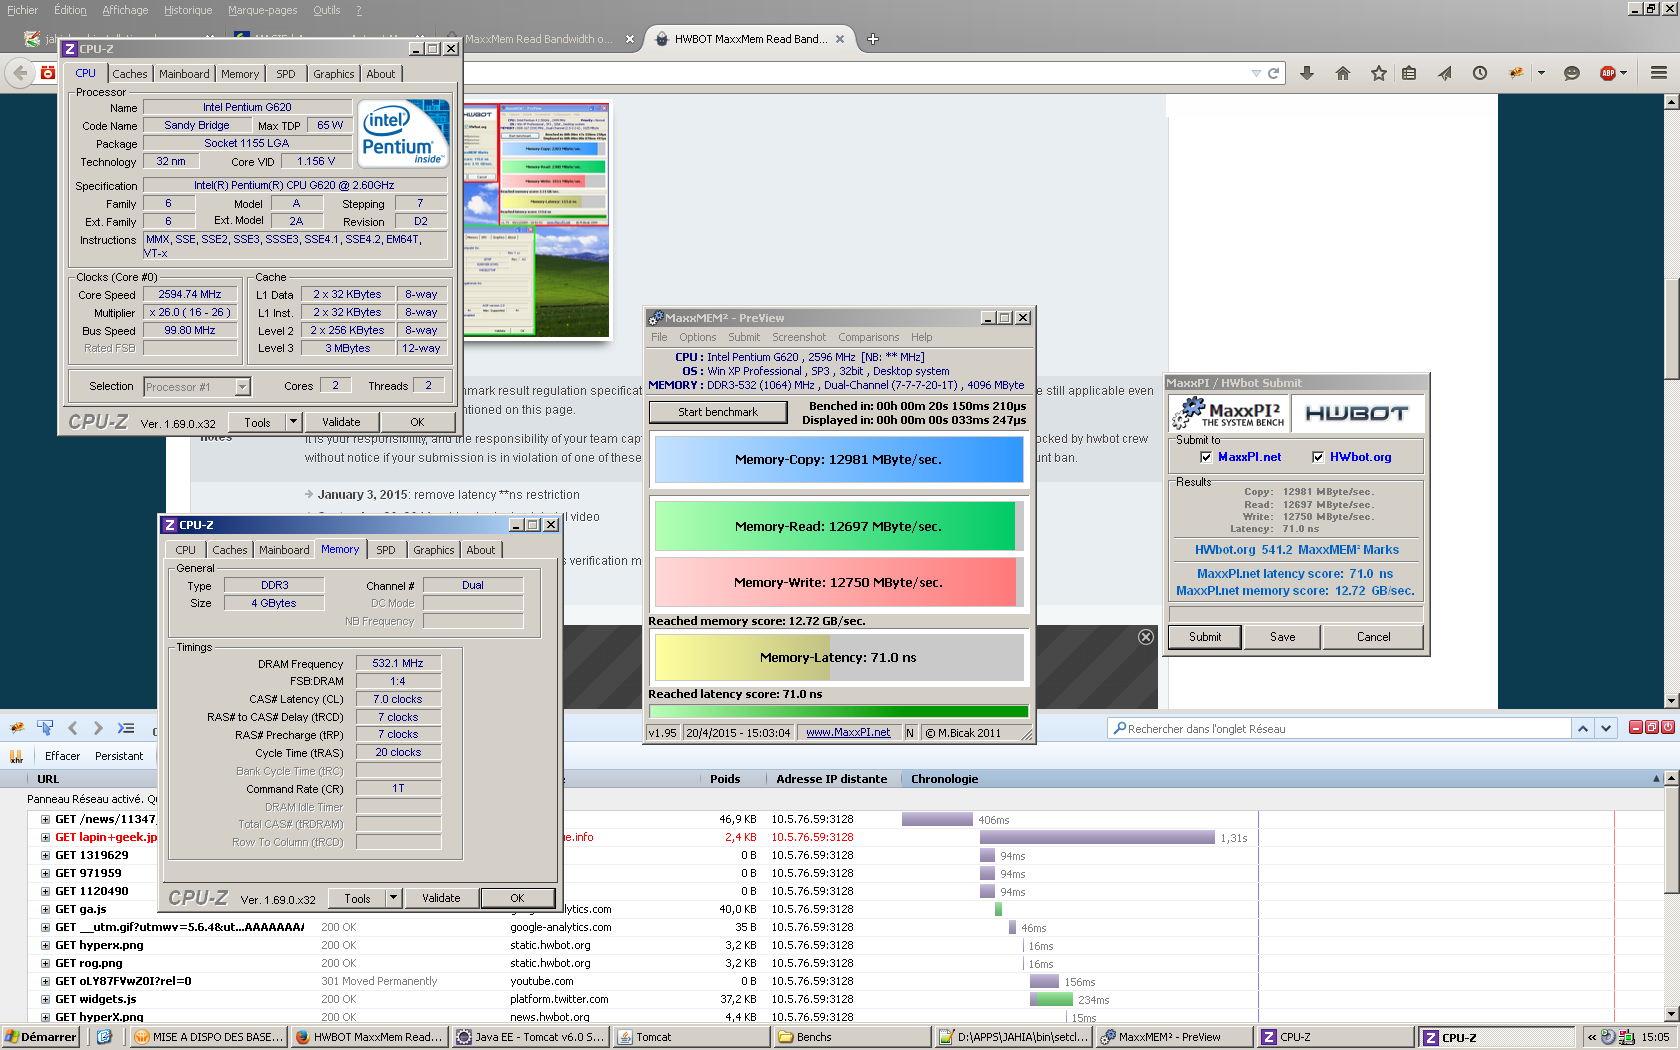Toggle Persistant option in Net panel

pyautogui.click(x=119, y=756)
